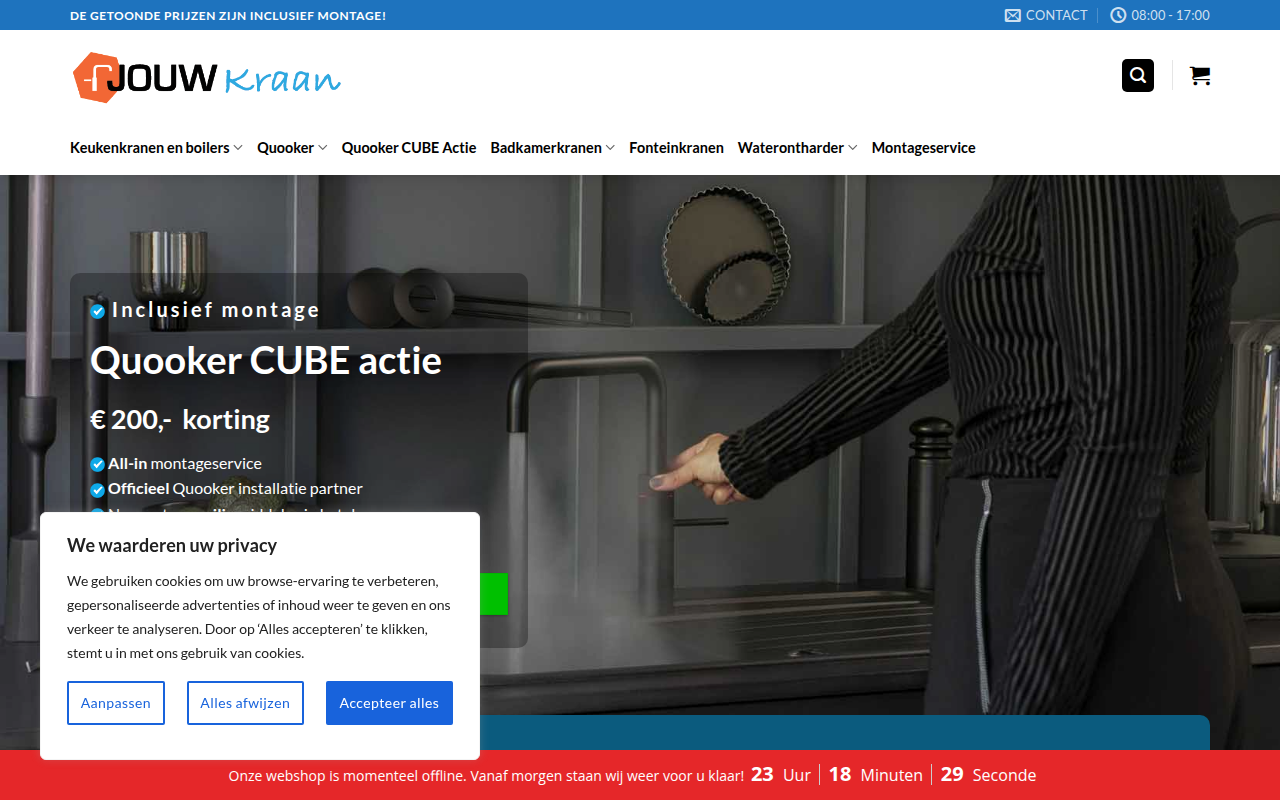
Task: Click the 'Quooker CUBE actie' heading
Action: coord(266,360)
